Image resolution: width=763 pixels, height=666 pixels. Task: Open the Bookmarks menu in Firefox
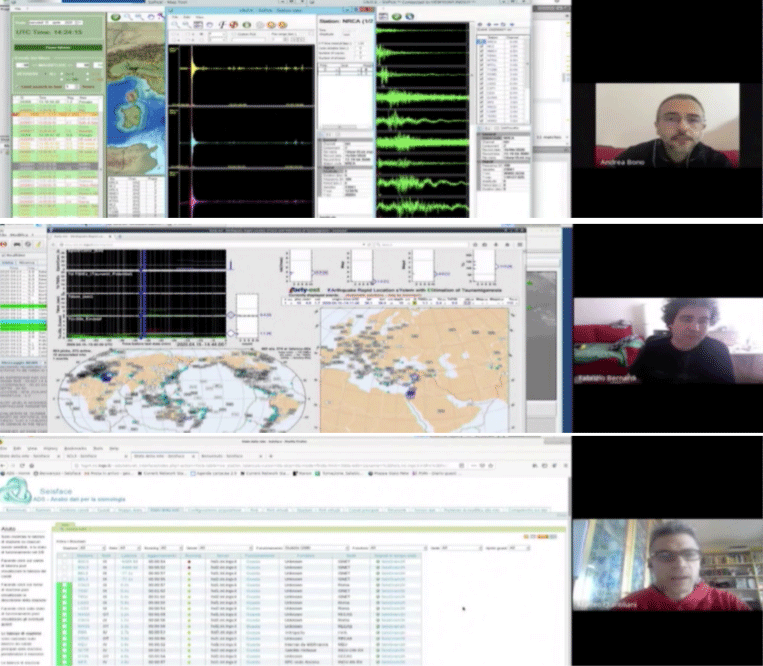pyautogui.click(x=75, y=448)
